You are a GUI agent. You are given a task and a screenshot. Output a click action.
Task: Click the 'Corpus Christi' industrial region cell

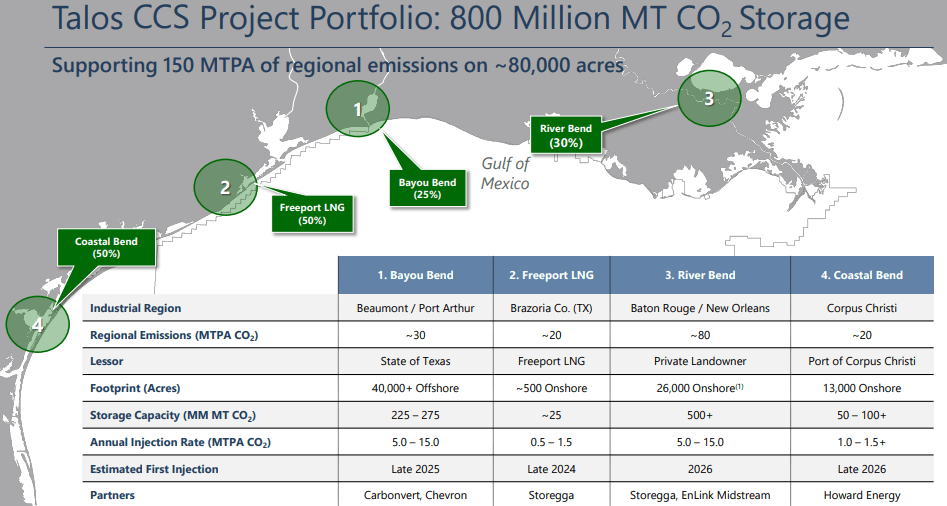862,308
